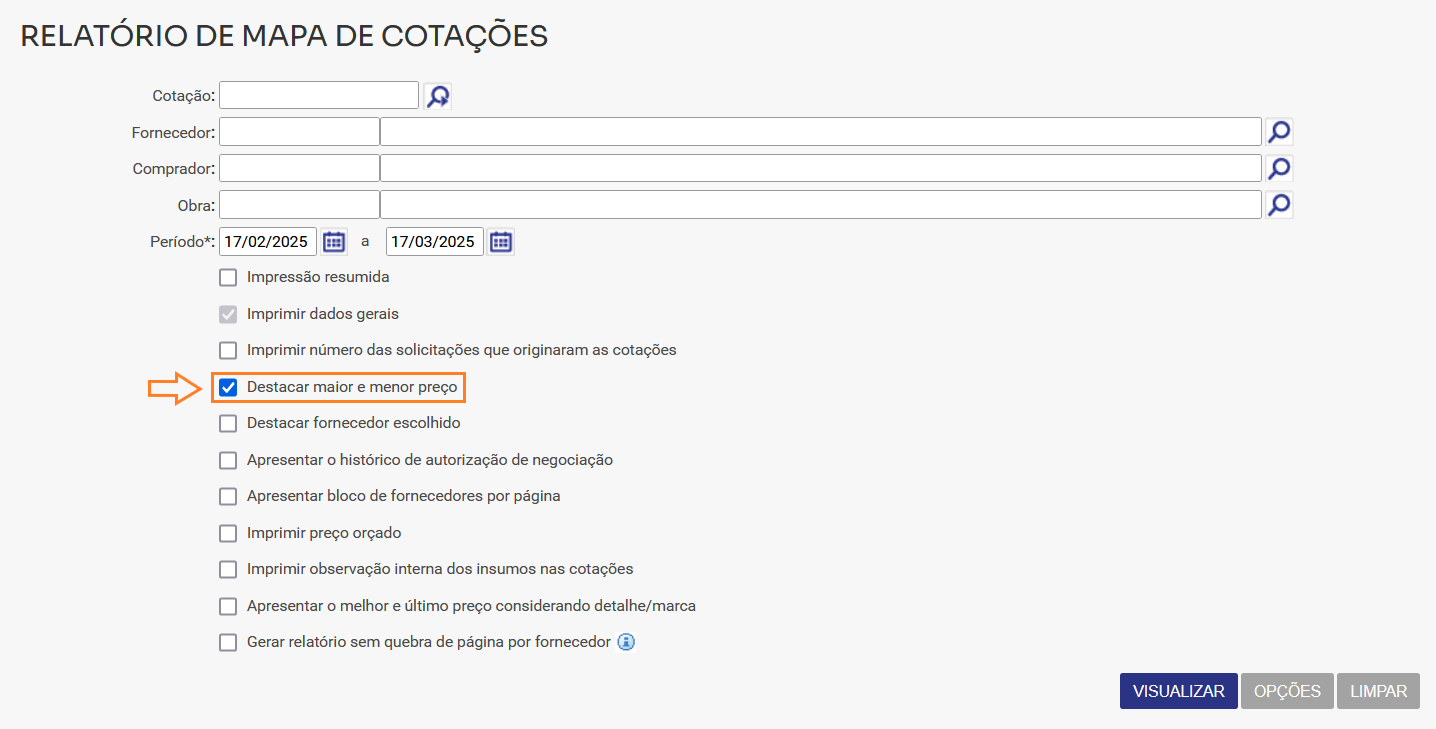Select the end date field 17/03/2025
The width and height of the screenshot is (1436, 729).
(x=435, y=241)
